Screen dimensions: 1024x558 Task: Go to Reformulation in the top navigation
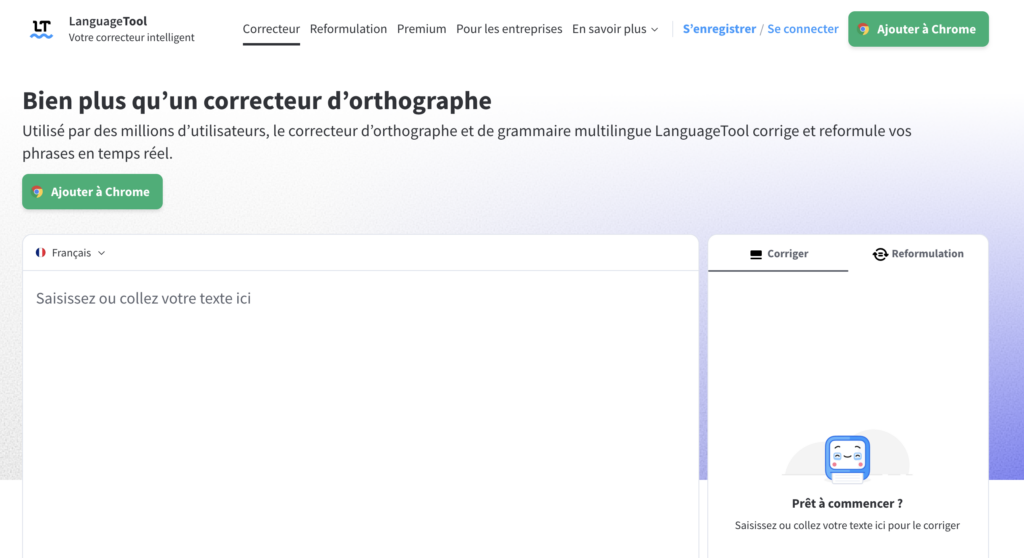[x=348, y=29]
